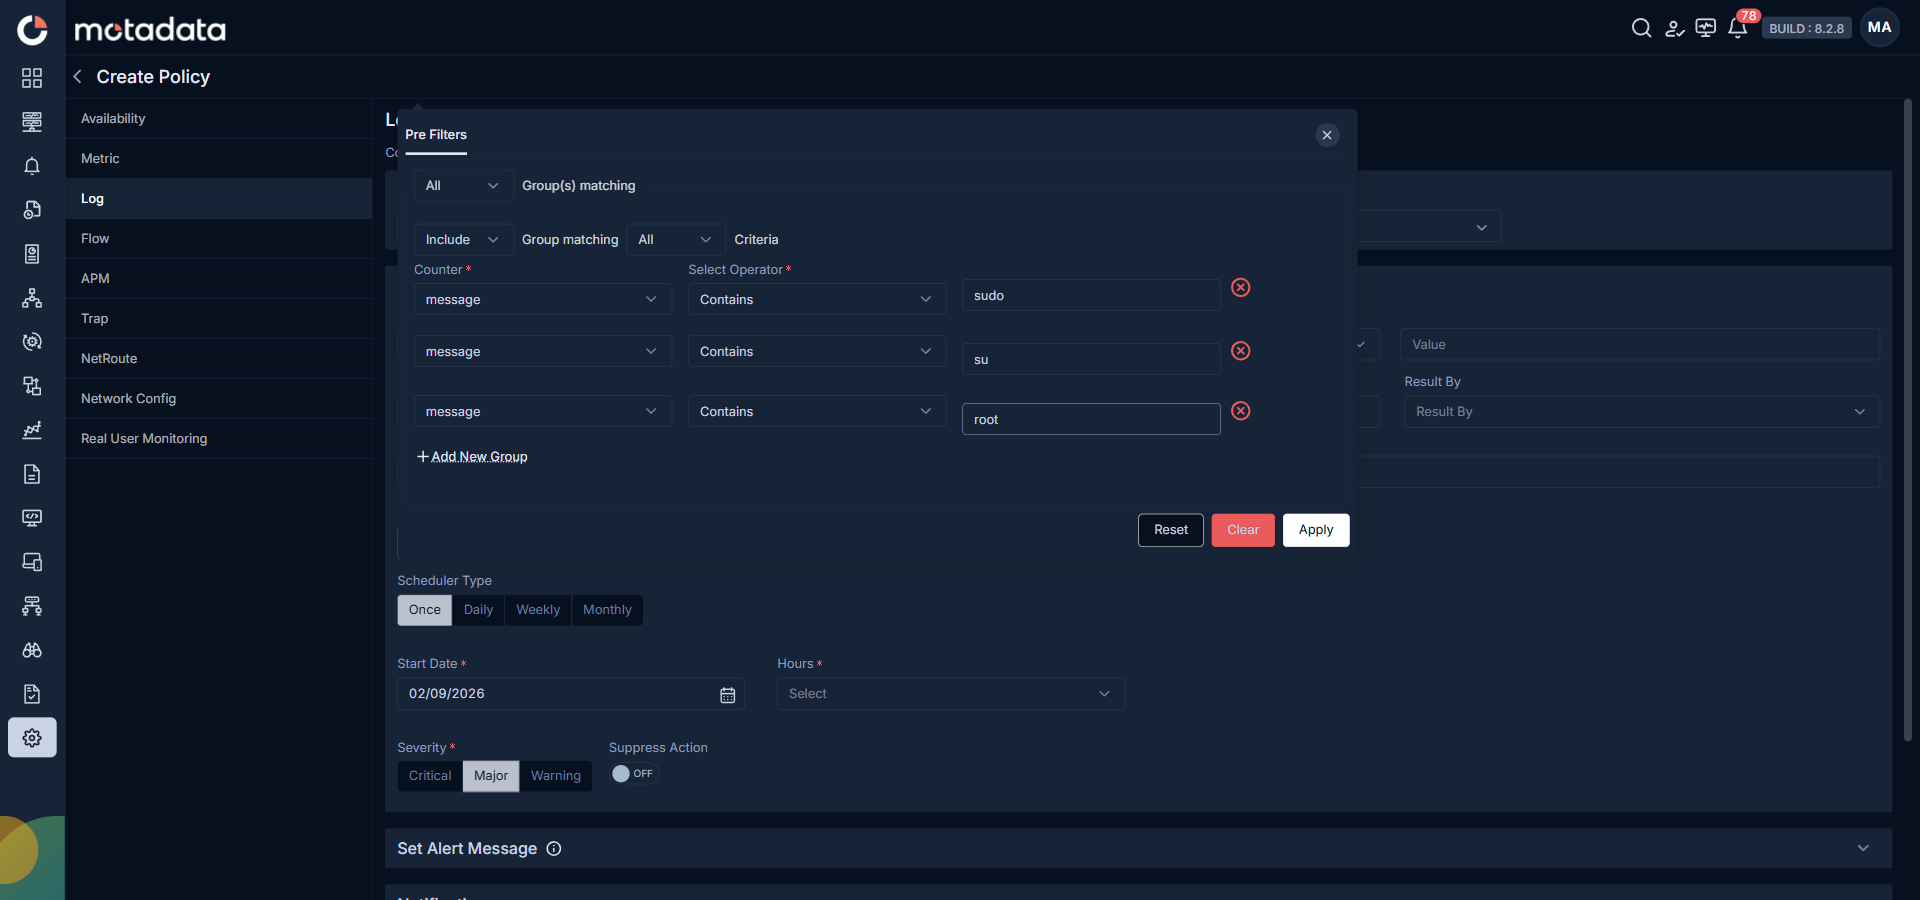
Task: Open the settings gear in sidebar
Action: point(32,738)
